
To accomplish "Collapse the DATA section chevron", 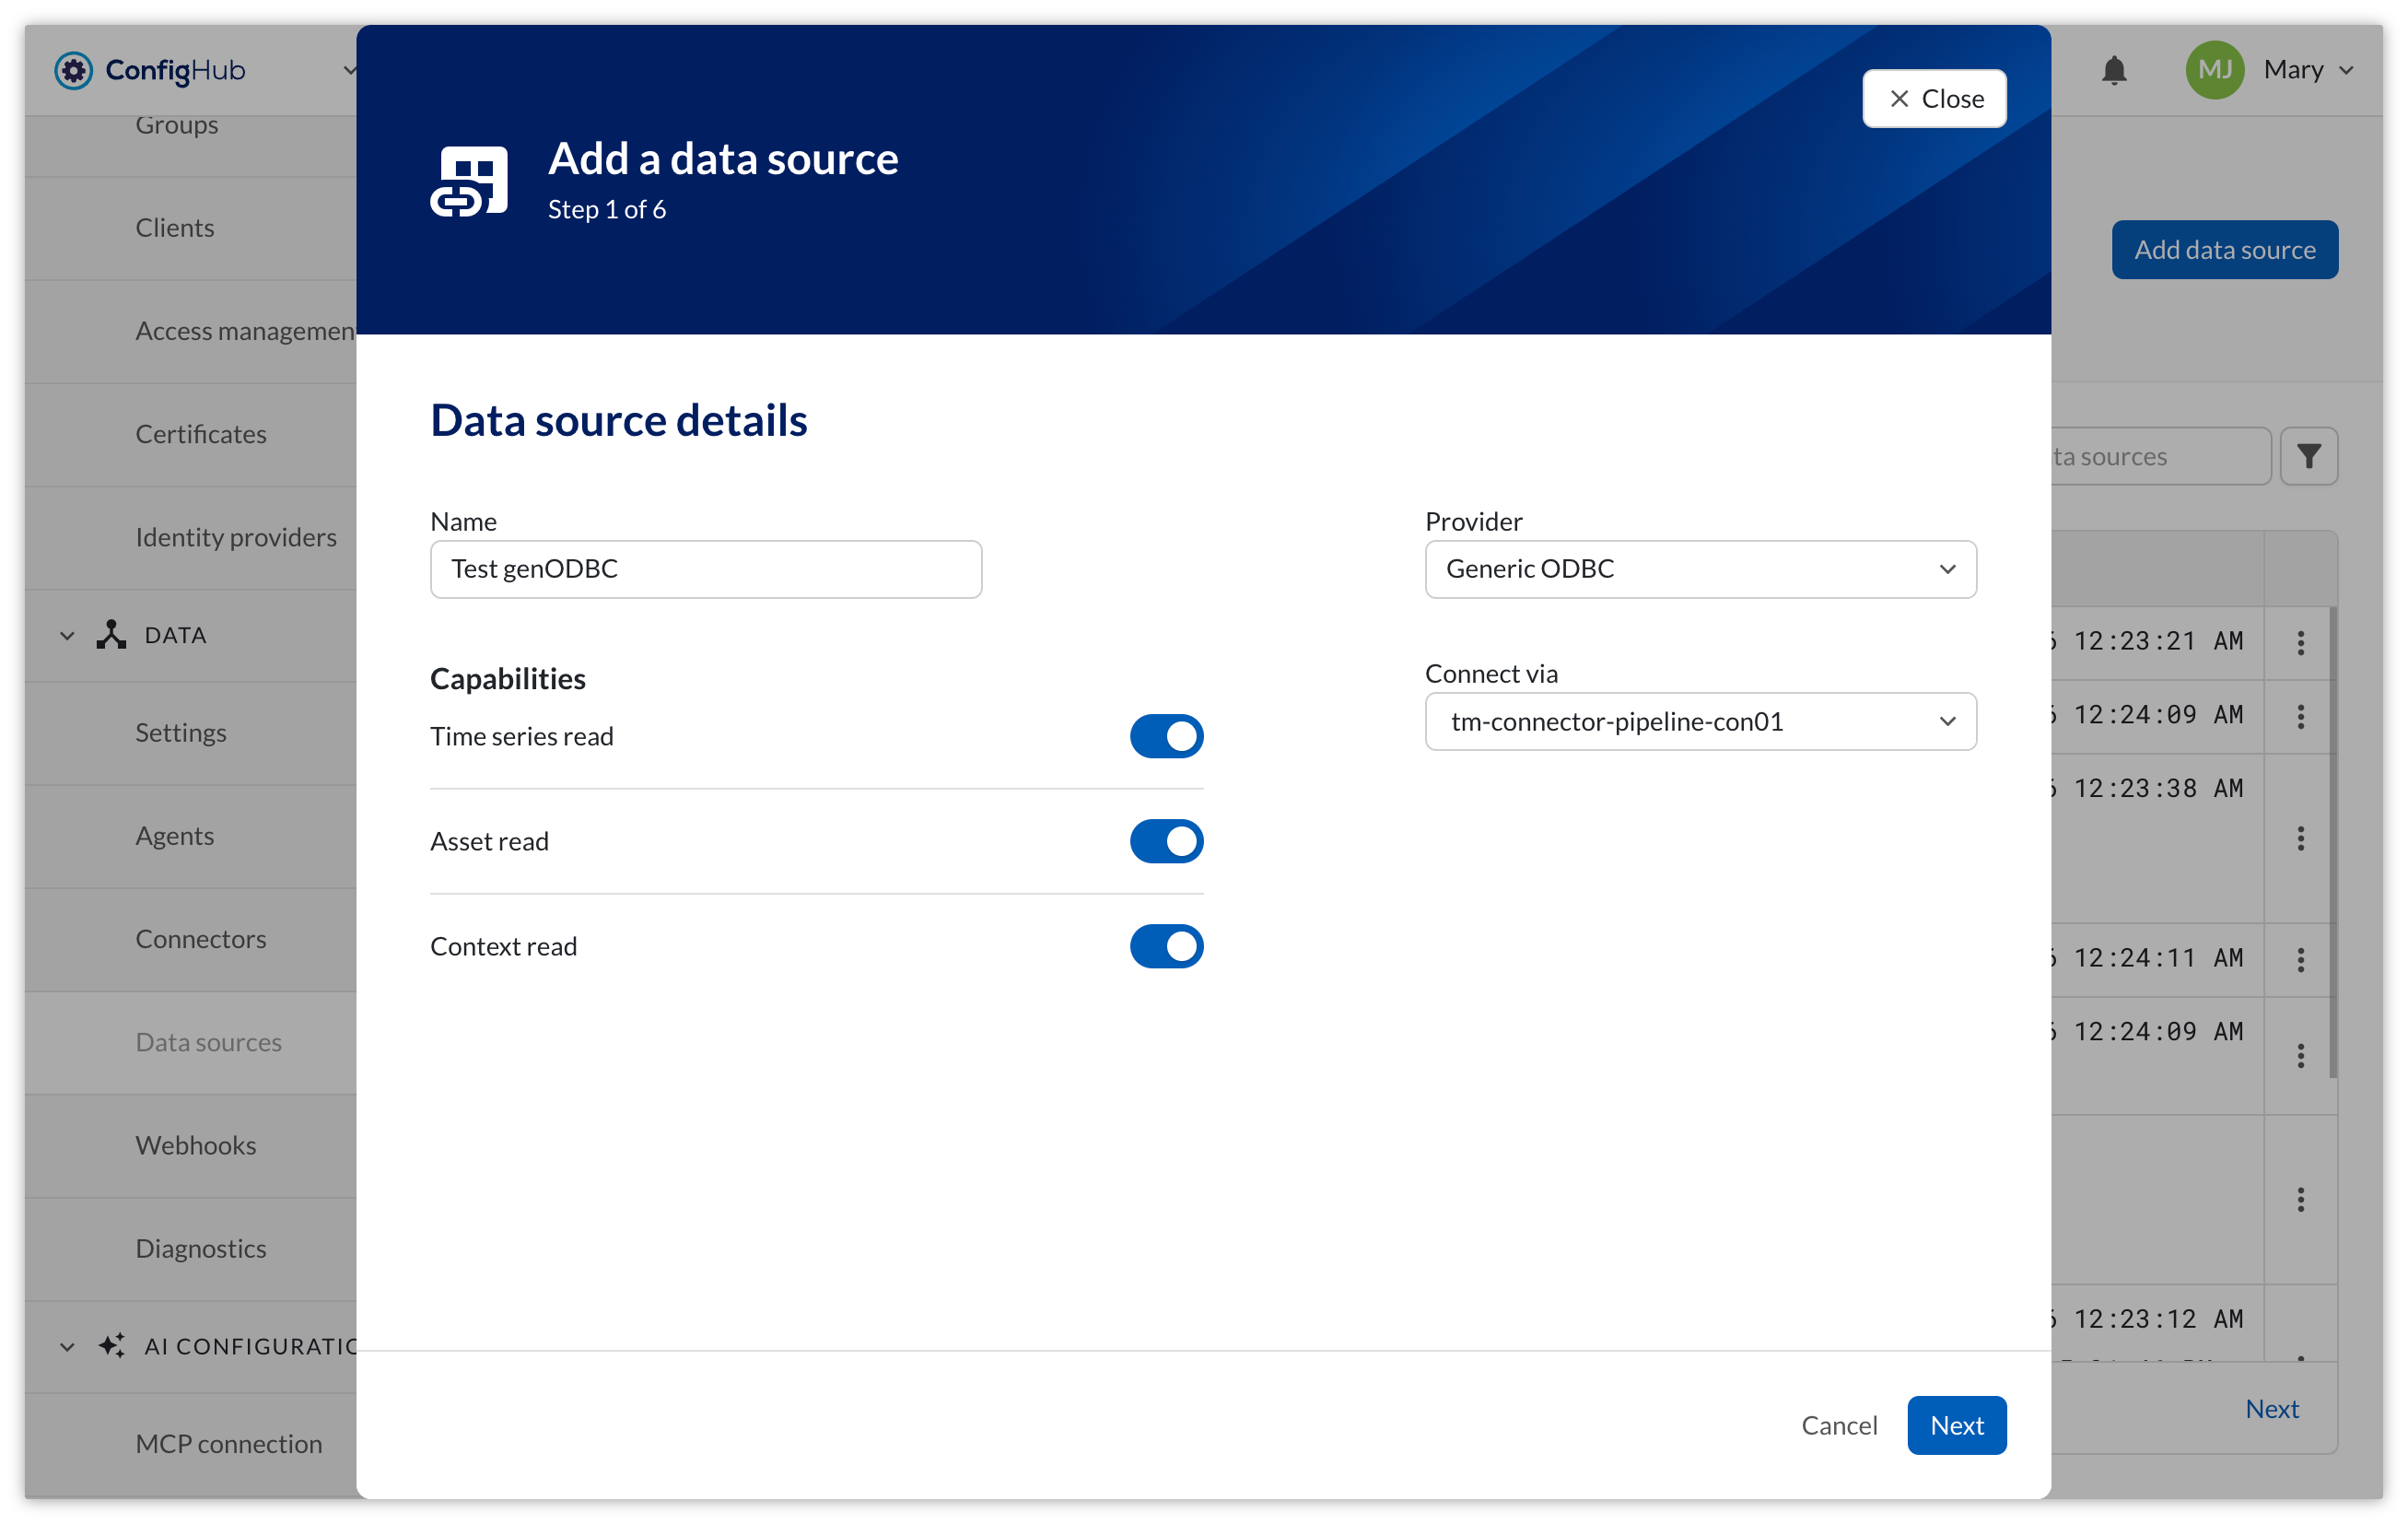I will click(x=67, y=635).
